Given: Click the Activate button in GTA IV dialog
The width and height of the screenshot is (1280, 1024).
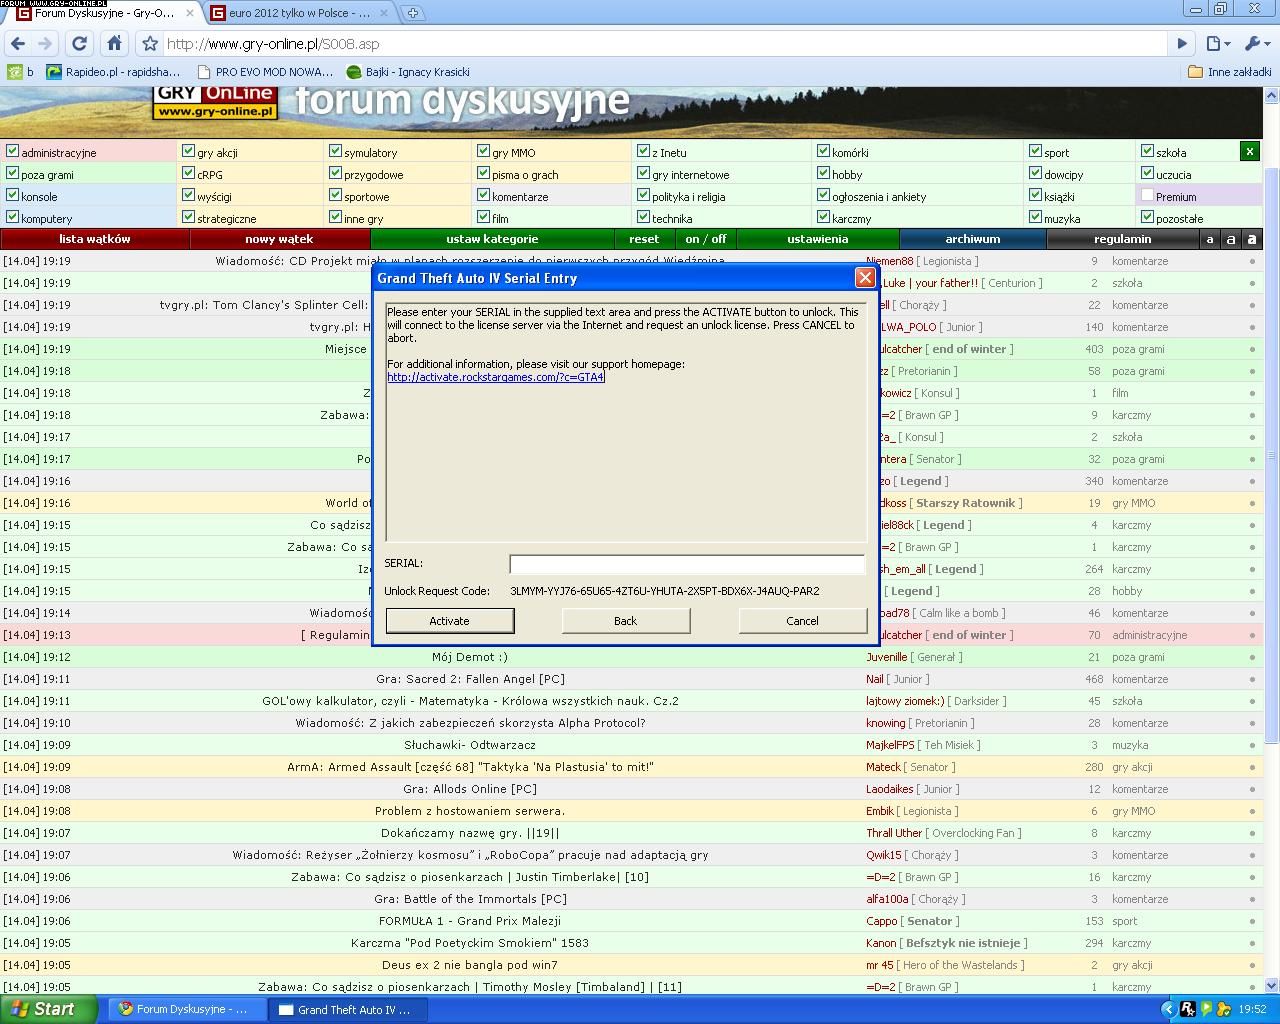Looking at the screenshot, I should (450, 621).
